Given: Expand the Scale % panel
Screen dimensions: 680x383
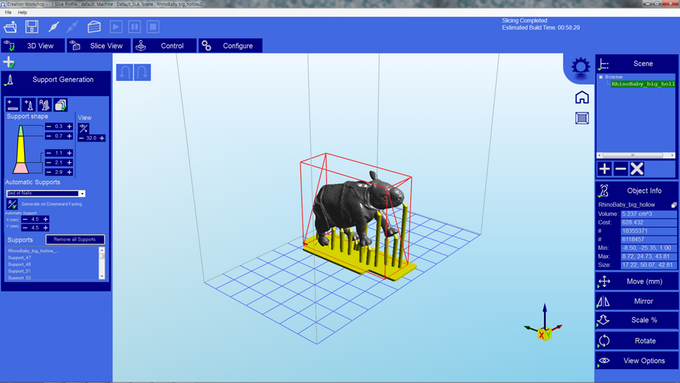Looking at the screenshot, I should (636, 321).
